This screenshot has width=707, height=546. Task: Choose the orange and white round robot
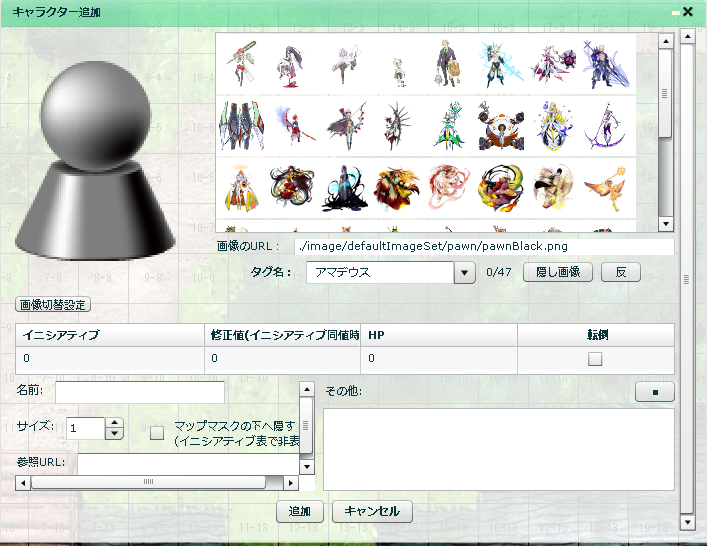point(501,126)
